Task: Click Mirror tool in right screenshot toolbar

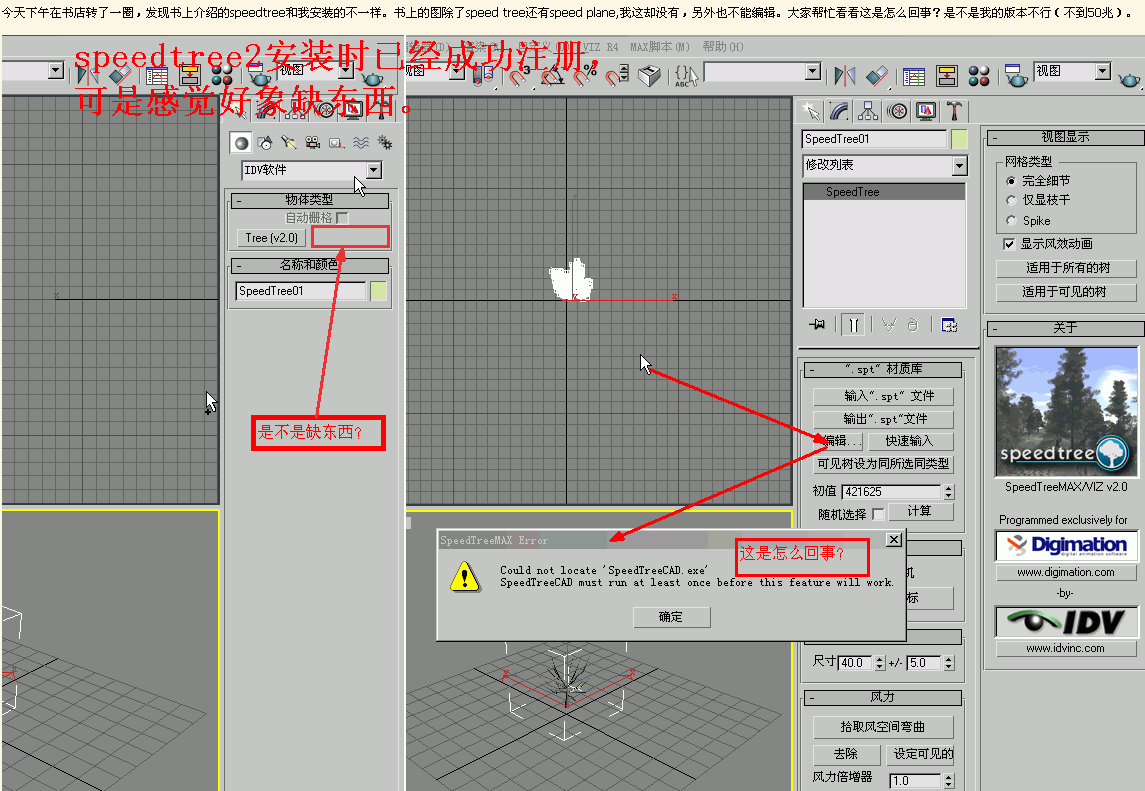Action: point(844,76)
